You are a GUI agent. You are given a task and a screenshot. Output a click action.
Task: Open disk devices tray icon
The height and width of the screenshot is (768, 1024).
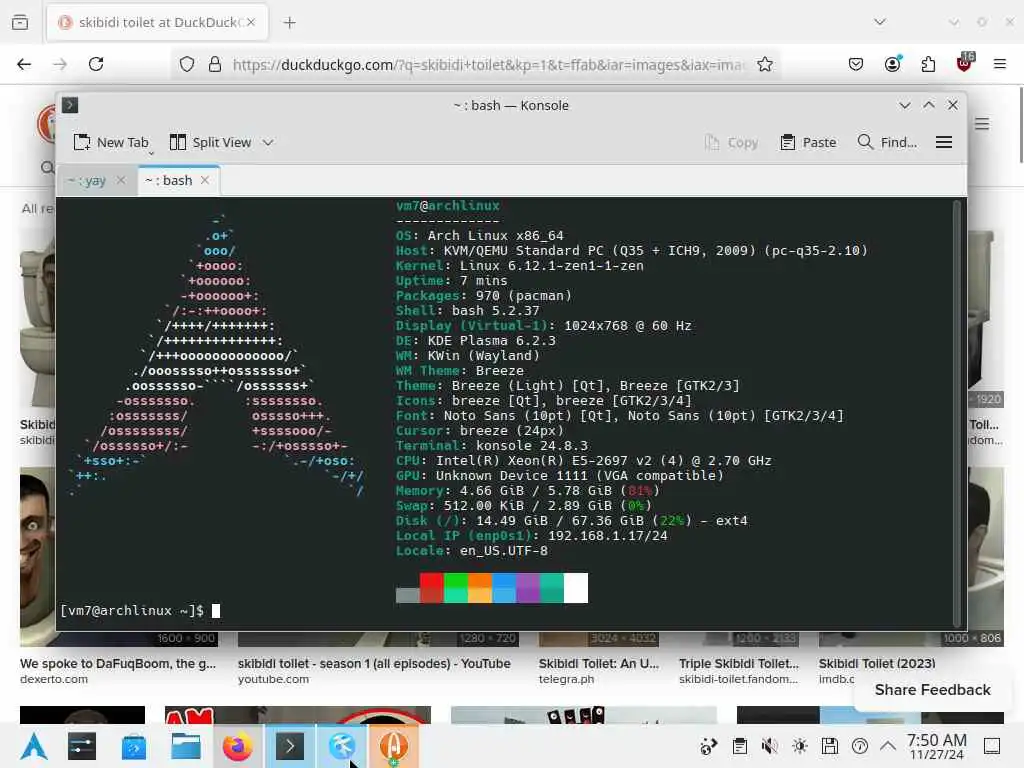[829, 746]
